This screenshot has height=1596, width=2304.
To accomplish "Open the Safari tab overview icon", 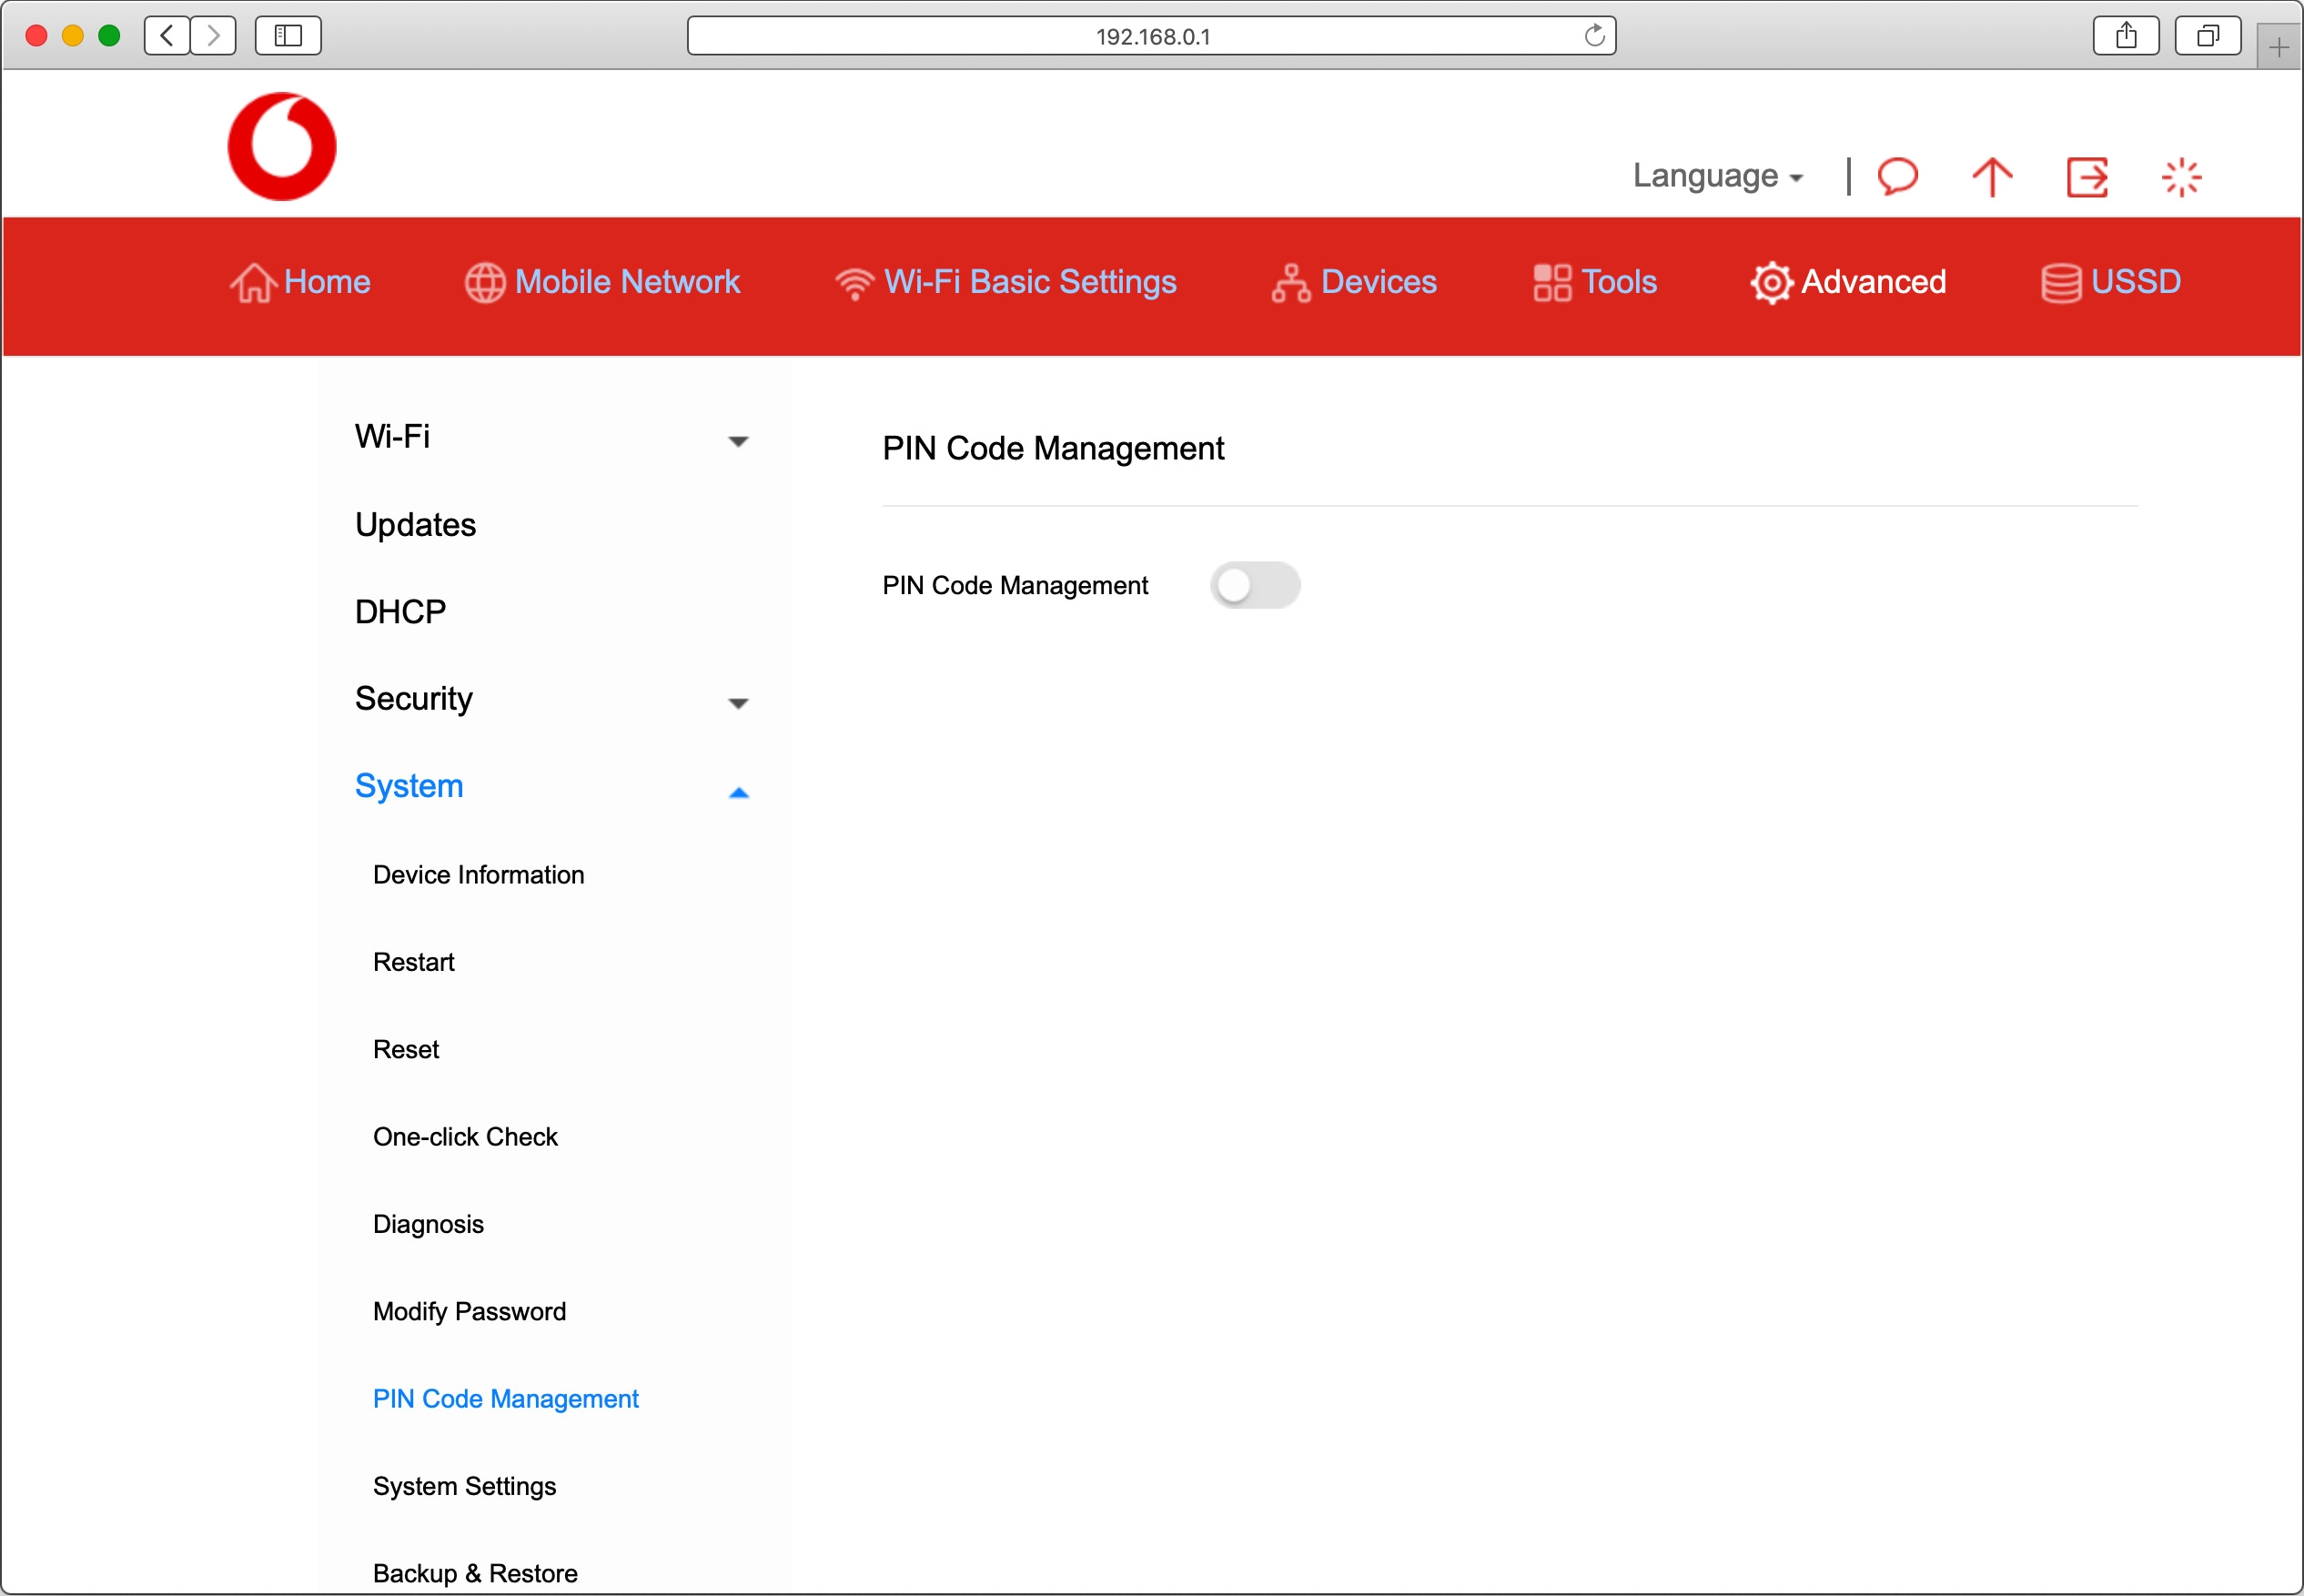I will point(2207,36).
